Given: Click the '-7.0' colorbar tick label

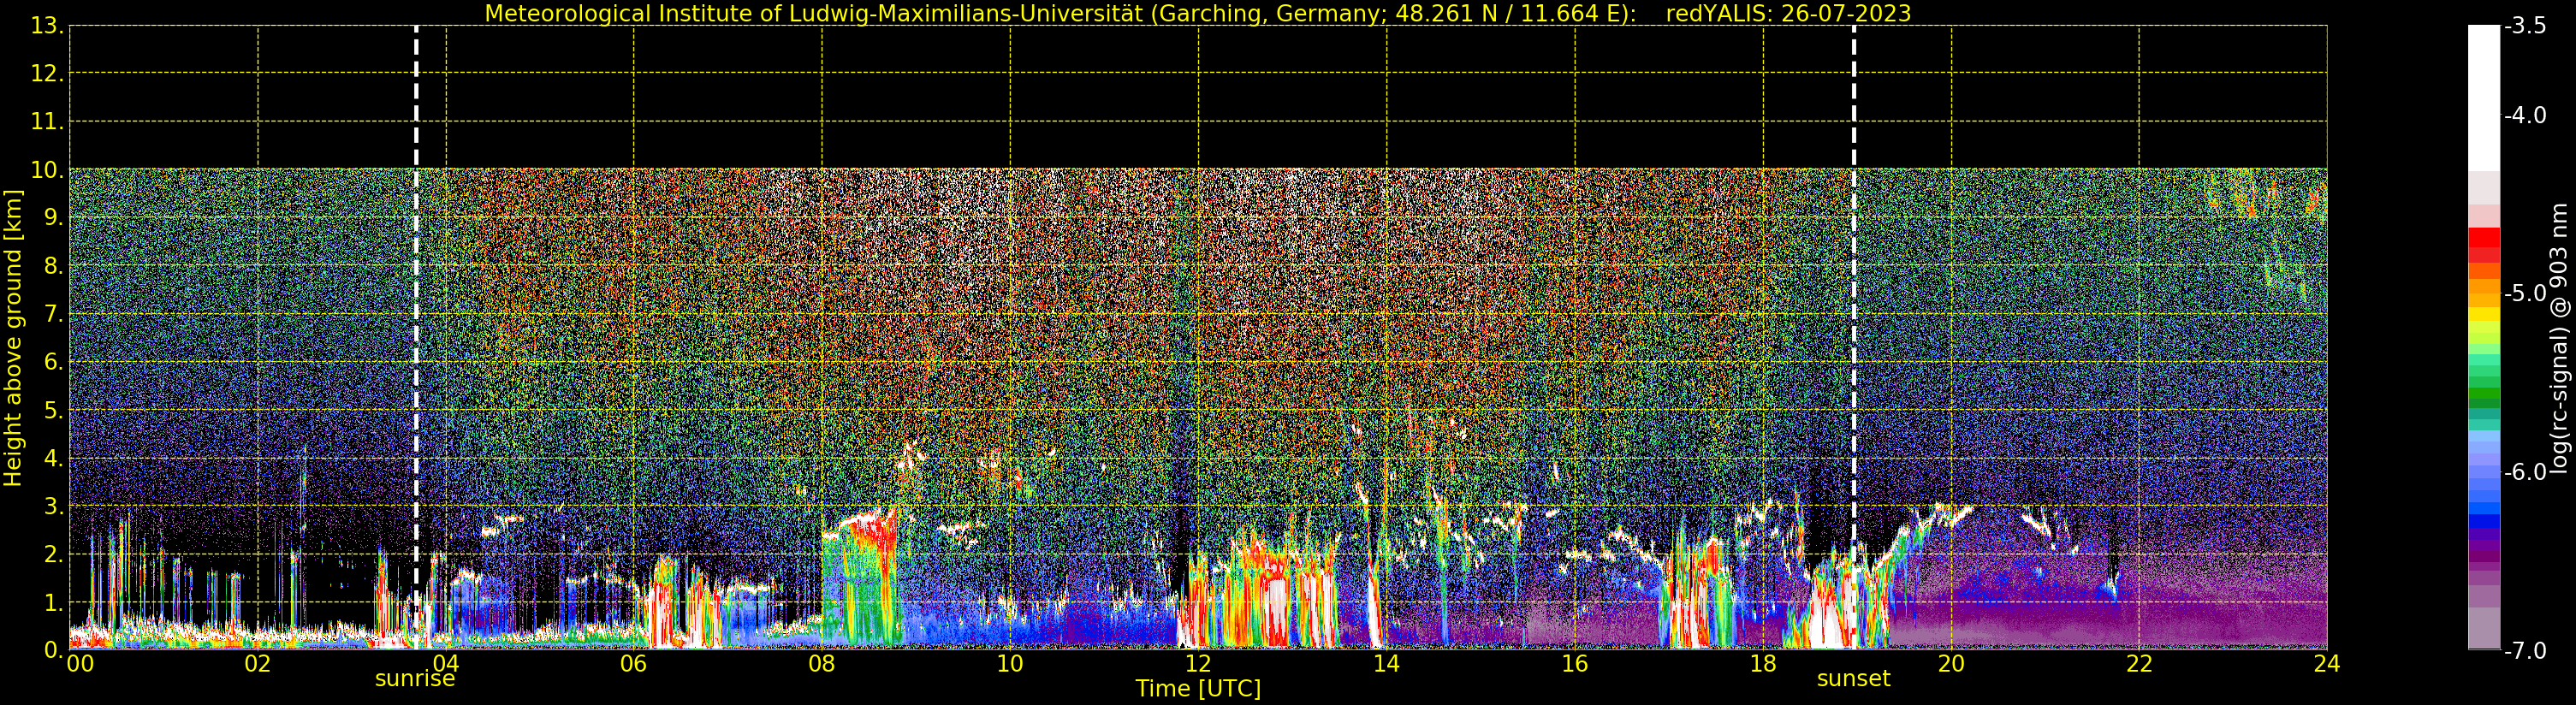Looking at the screenshot, I should (2525, 651).
